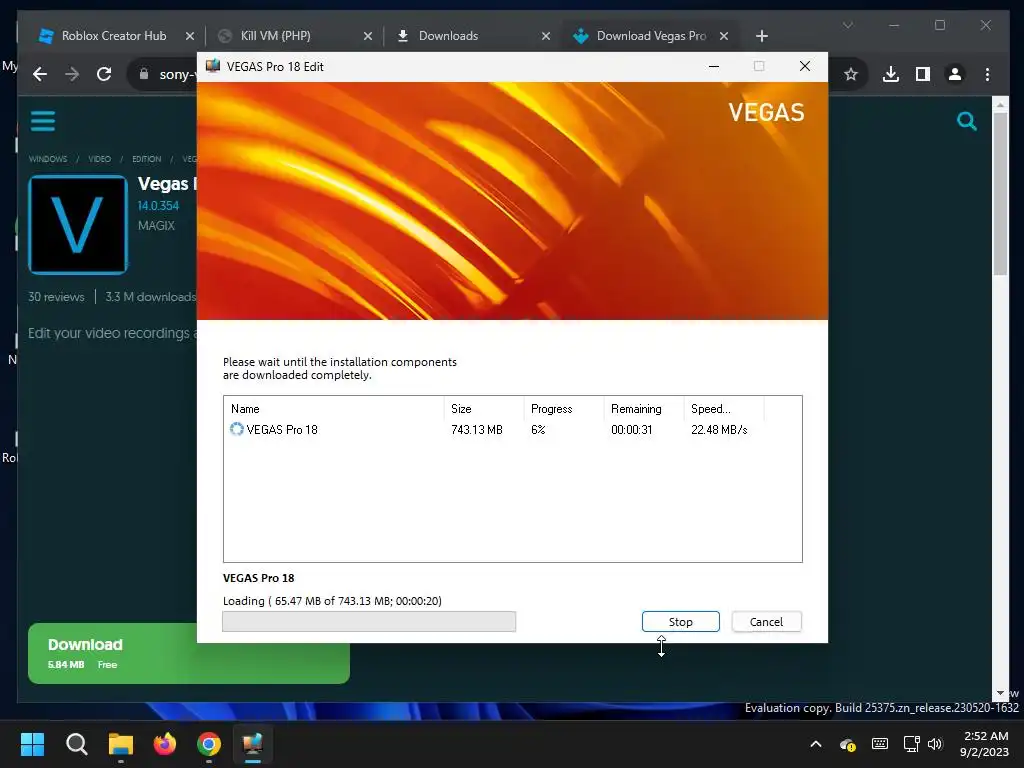The image size is (1024, 768).
Task: Open the clock and date panel
Action: coord(985,744)
